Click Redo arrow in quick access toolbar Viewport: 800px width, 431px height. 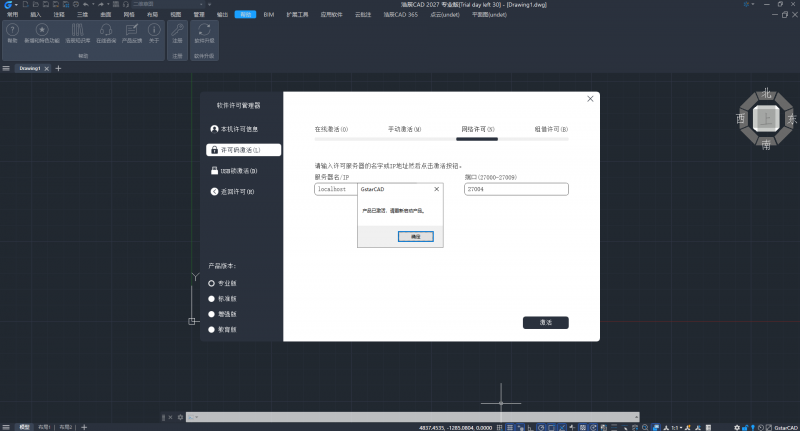[101, 5]
